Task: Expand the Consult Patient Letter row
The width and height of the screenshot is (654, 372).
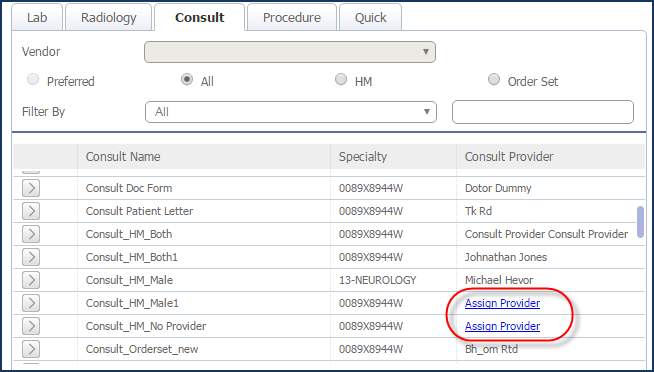Action: click(31, 211)
